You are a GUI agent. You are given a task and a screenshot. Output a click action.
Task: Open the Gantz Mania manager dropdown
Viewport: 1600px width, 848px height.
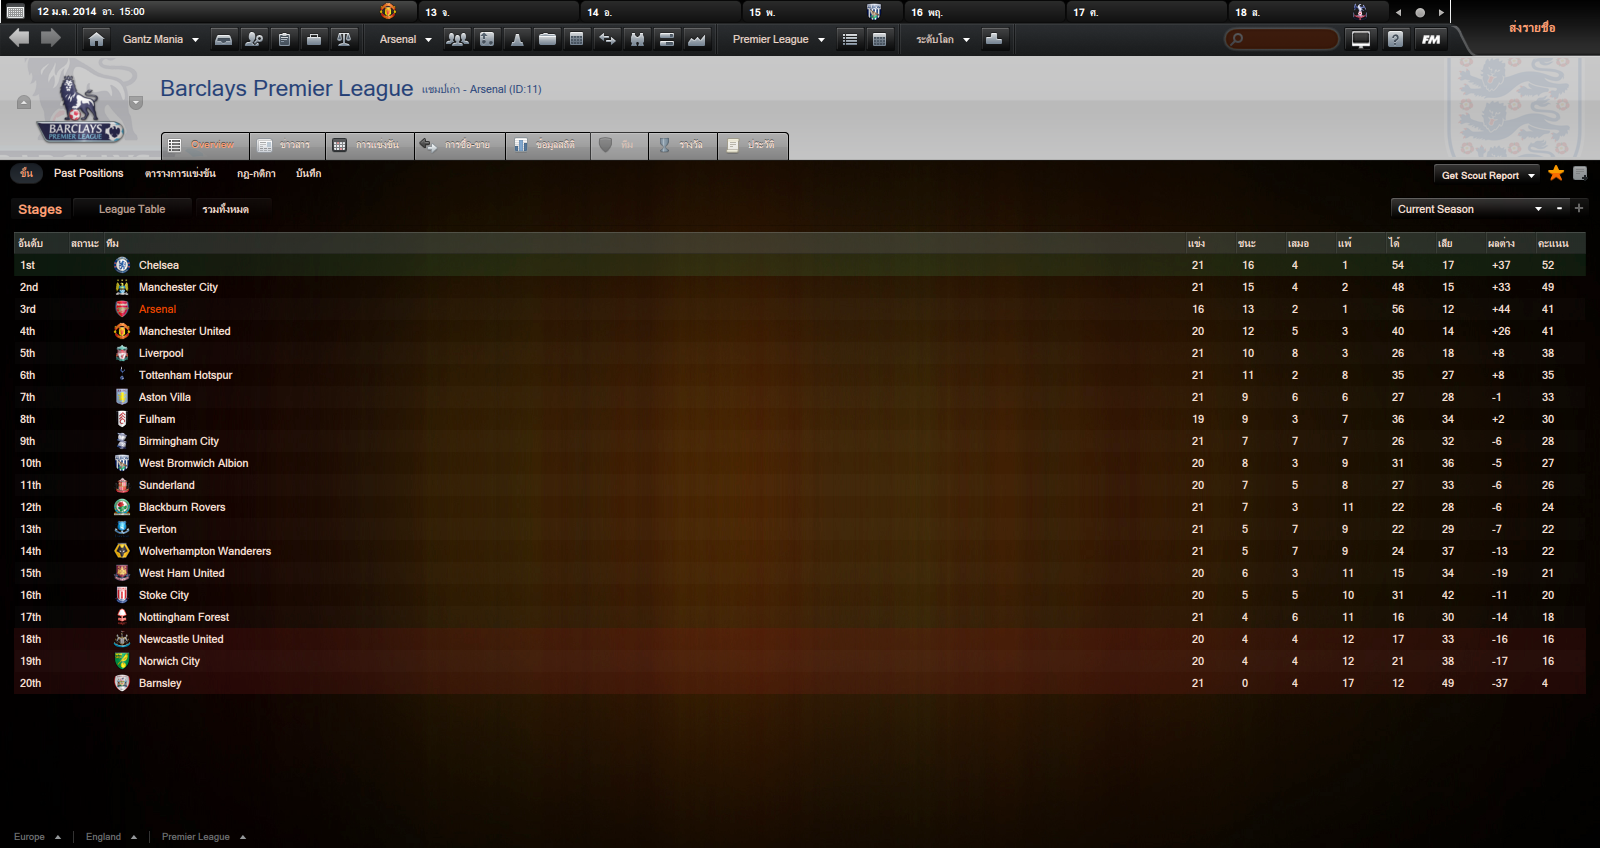[x=160, y=39]
